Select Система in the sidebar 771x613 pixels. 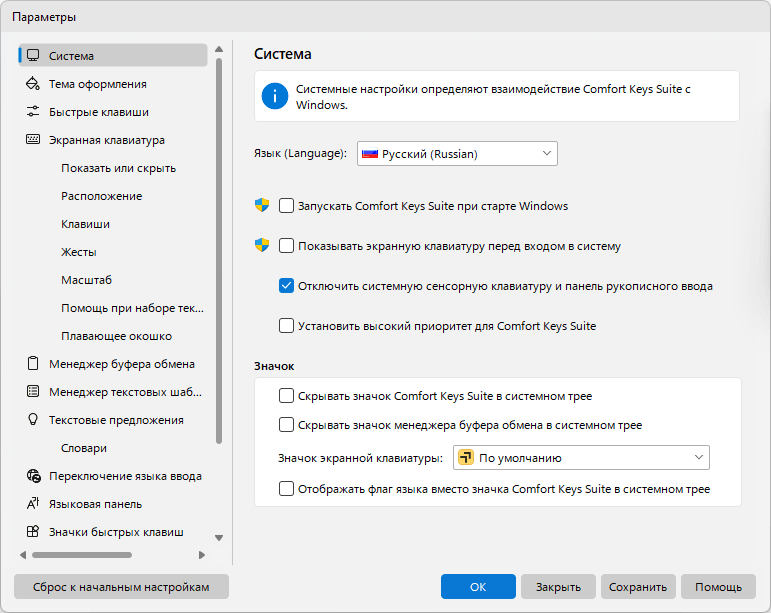tap(113, 55)
